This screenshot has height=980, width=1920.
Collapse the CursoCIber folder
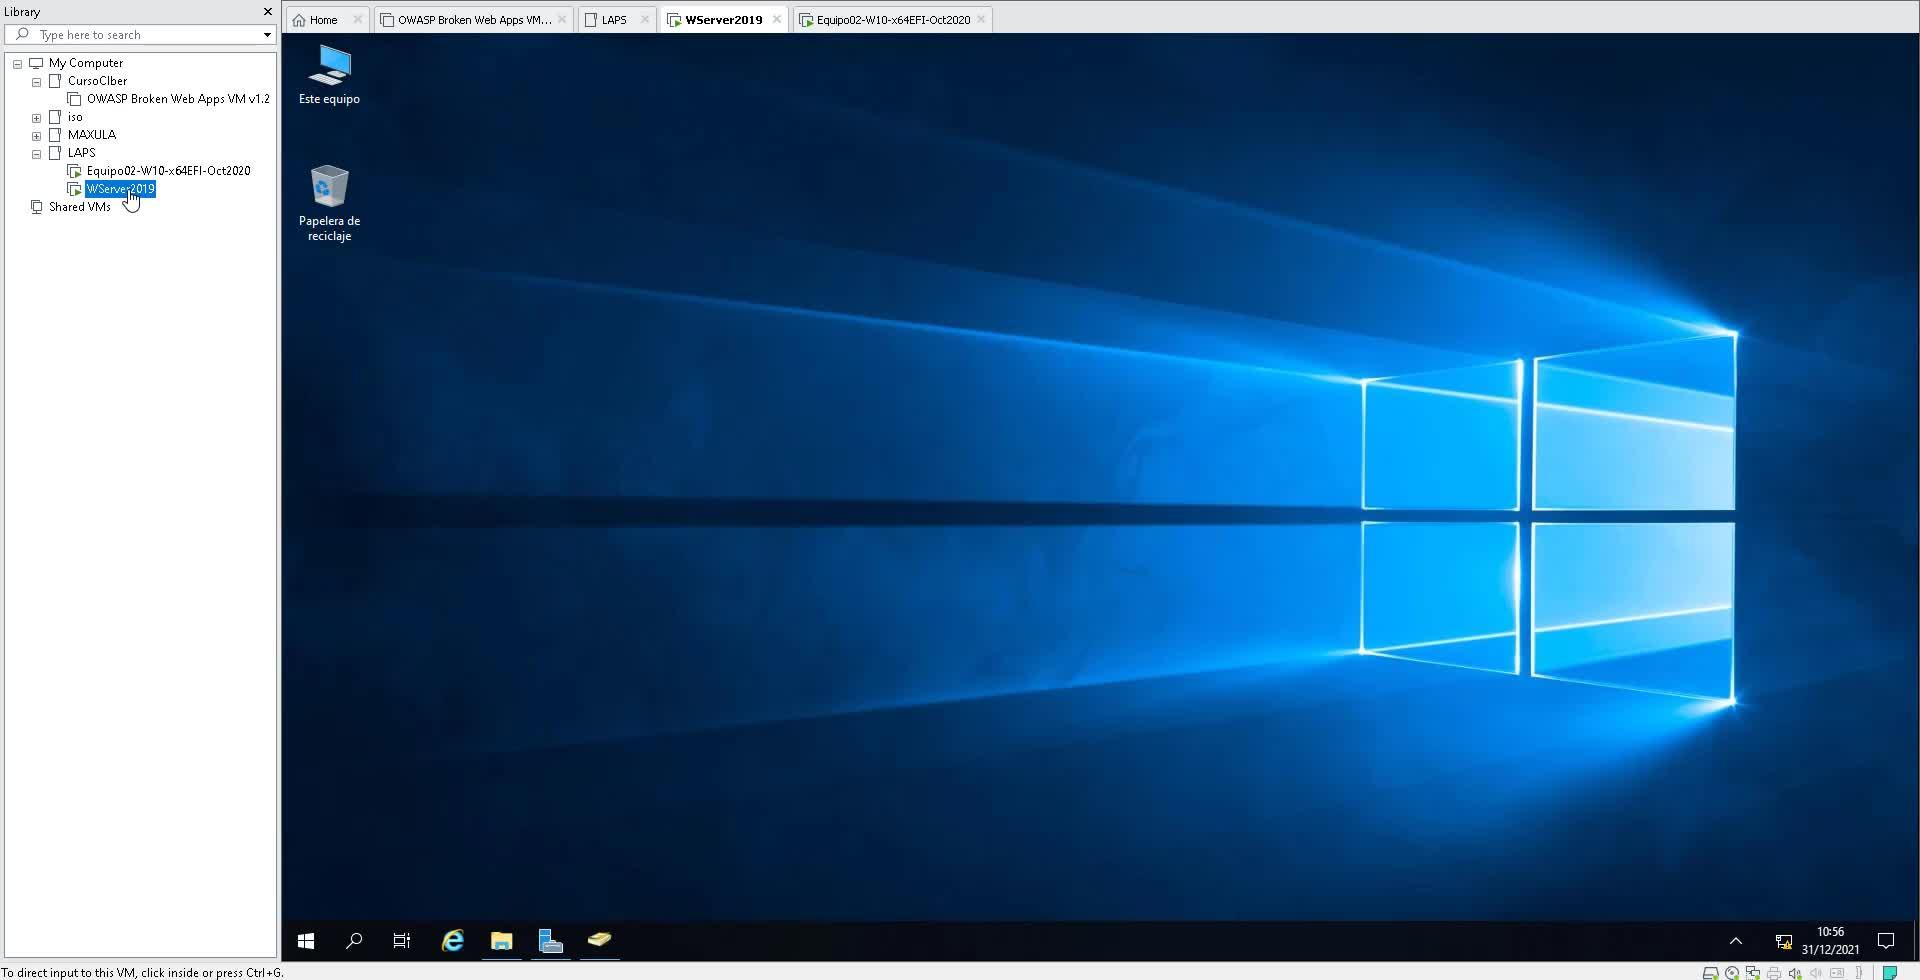pos(37,82)
